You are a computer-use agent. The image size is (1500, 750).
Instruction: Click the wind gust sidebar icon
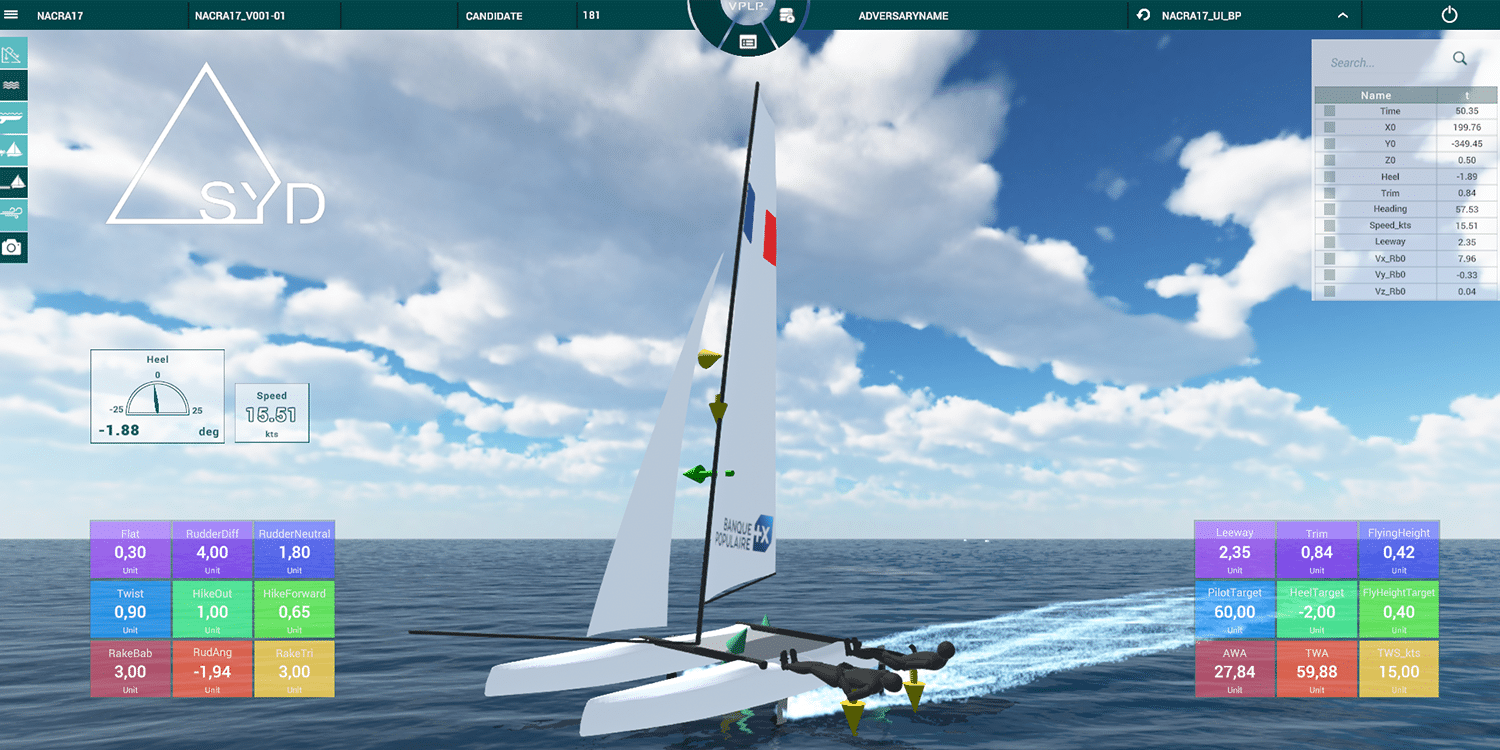pos(13,213)
